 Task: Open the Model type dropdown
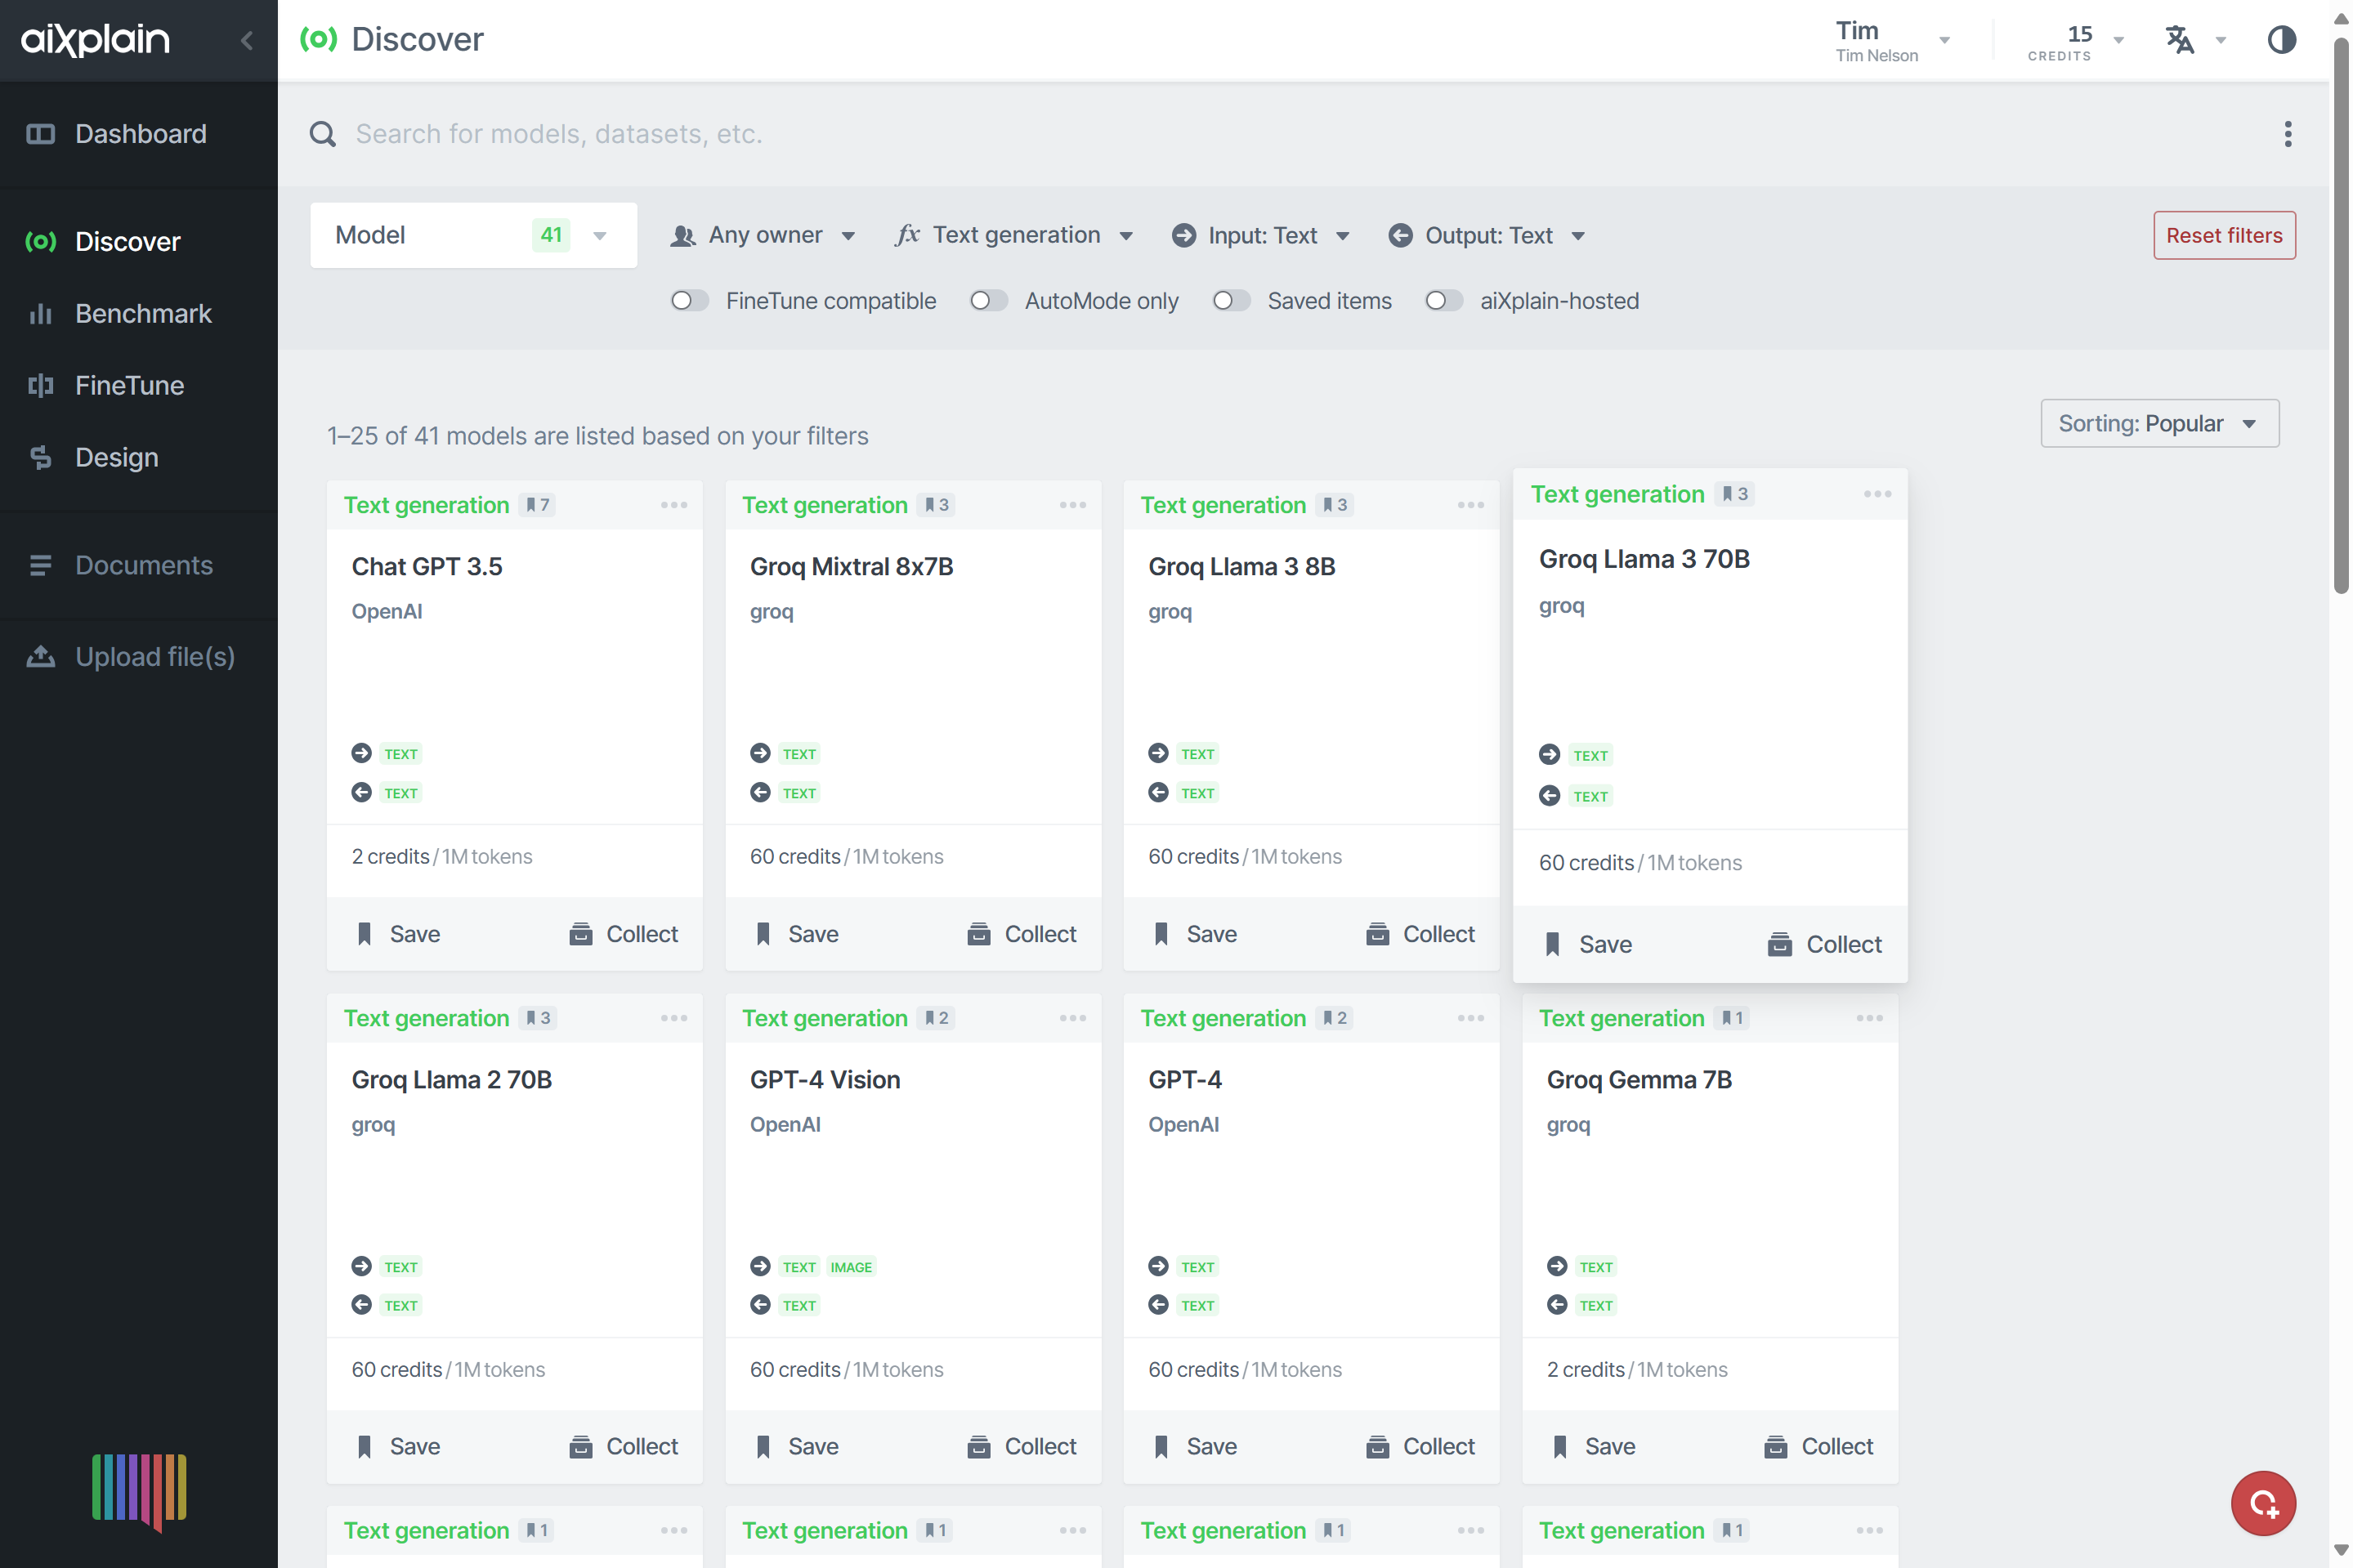[473, 235]
